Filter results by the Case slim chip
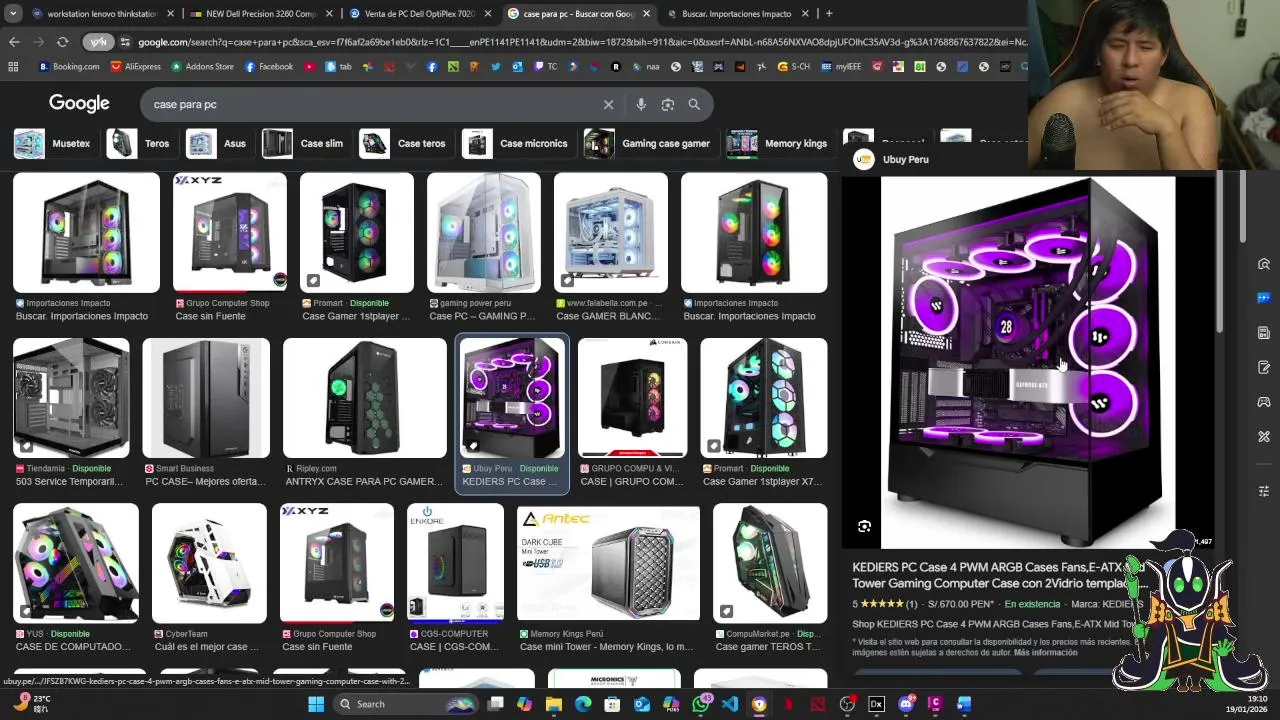 [304, 143]
